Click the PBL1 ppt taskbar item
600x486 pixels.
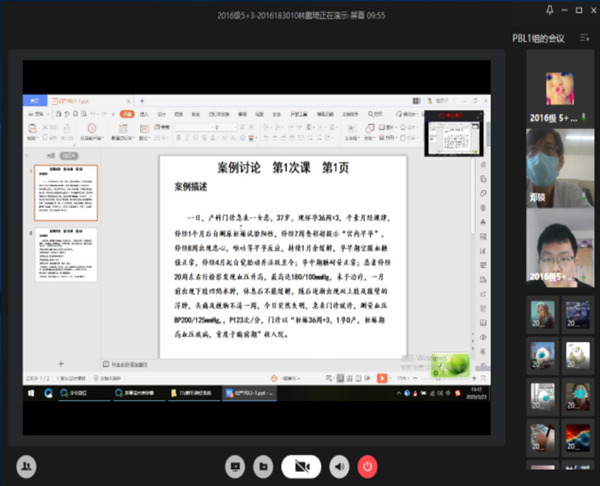click(x=249, y=394)
